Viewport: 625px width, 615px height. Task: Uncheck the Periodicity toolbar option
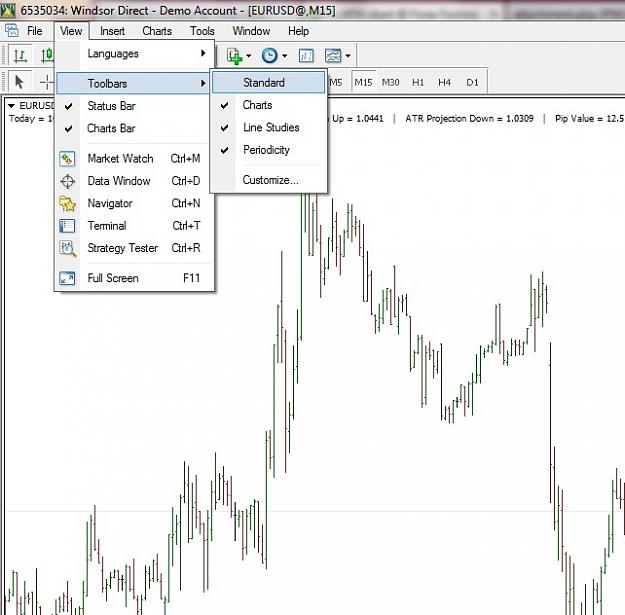click(269, 150)
